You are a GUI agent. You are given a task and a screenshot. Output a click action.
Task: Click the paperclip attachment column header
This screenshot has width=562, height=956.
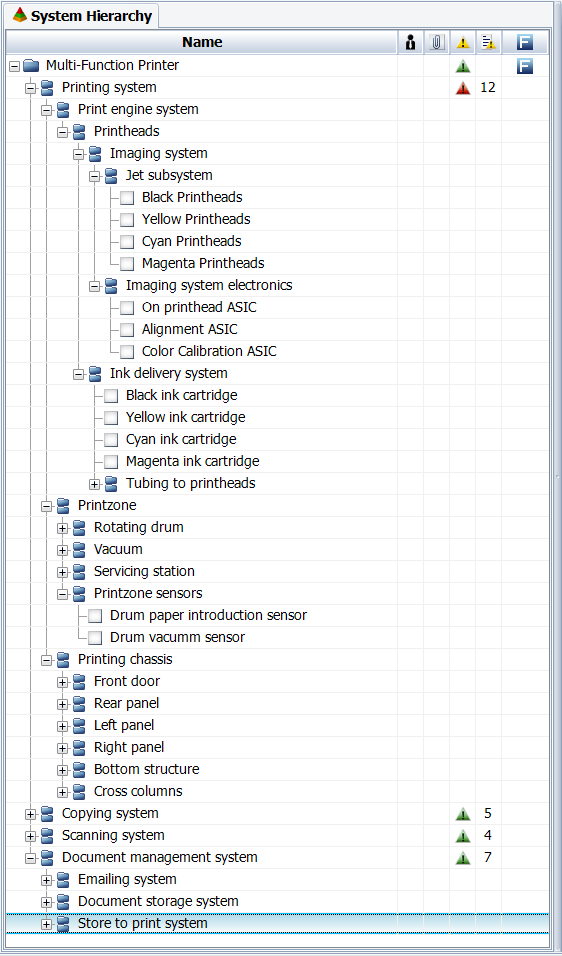coord(436,43)
